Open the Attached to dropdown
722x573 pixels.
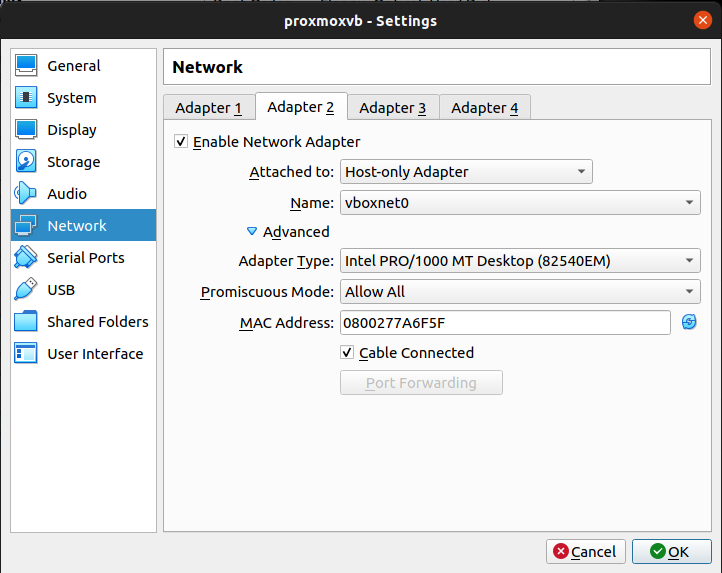pos(466,172)
